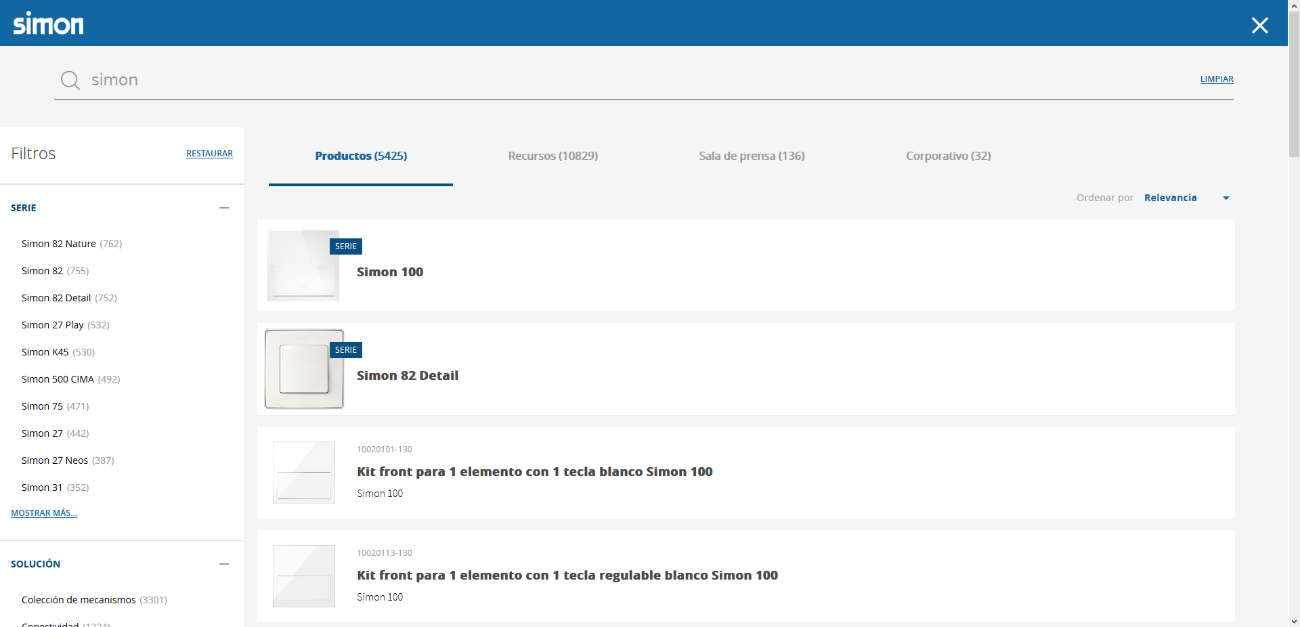Open Simon 82 Detail series result title

(408, 376)
